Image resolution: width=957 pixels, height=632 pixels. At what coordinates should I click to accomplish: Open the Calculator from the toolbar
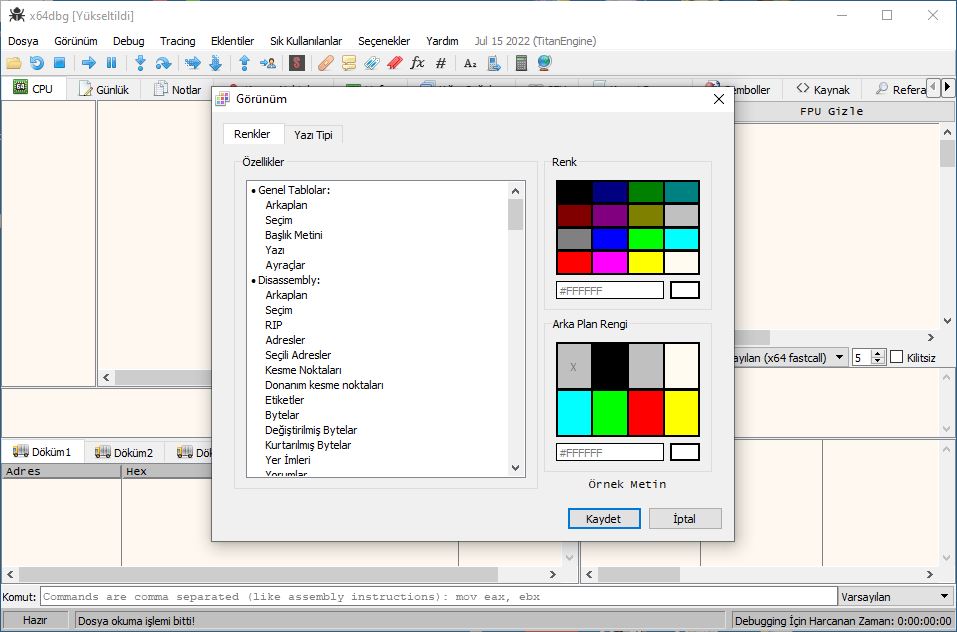point(521,63)
